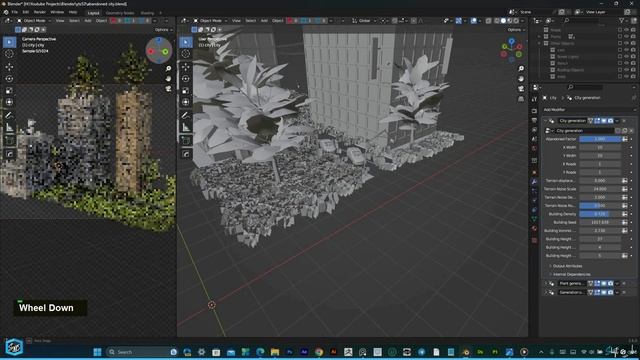Click the Windows Start button
The image size is (640, 360).
[97, 352]
